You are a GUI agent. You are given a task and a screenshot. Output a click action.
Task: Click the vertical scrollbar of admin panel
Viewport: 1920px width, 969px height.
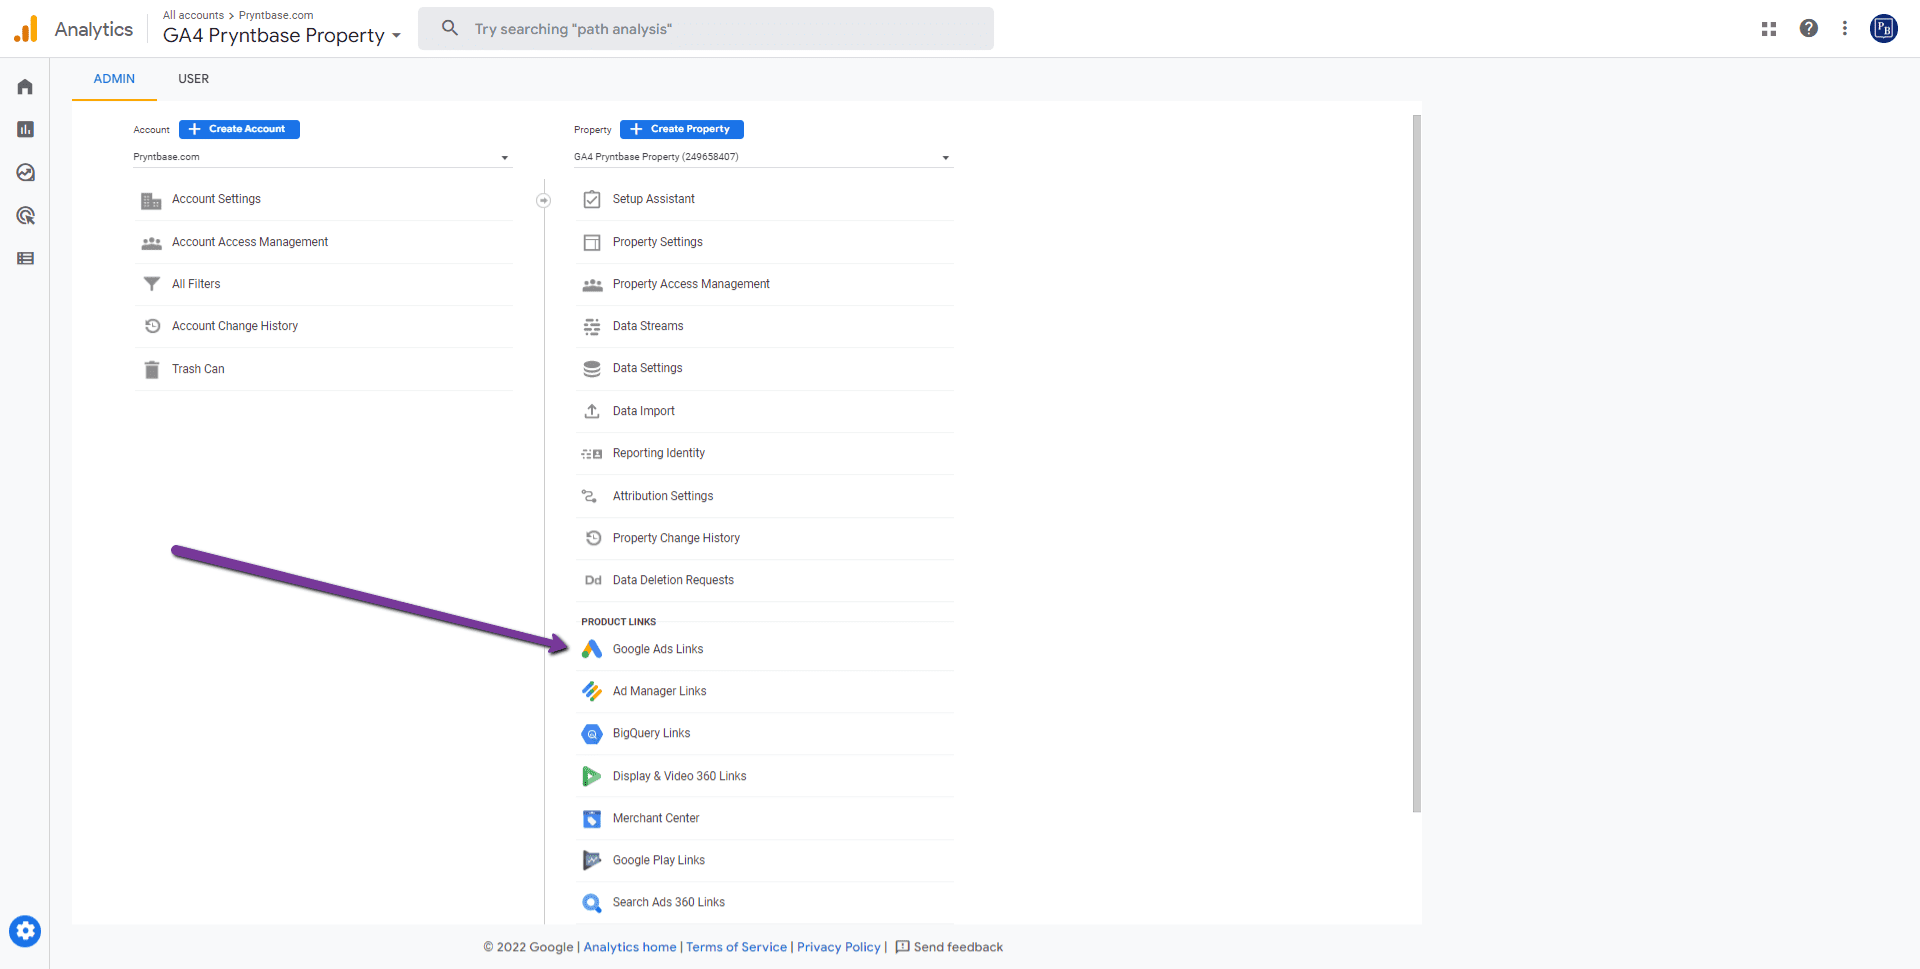[1416, 463]
